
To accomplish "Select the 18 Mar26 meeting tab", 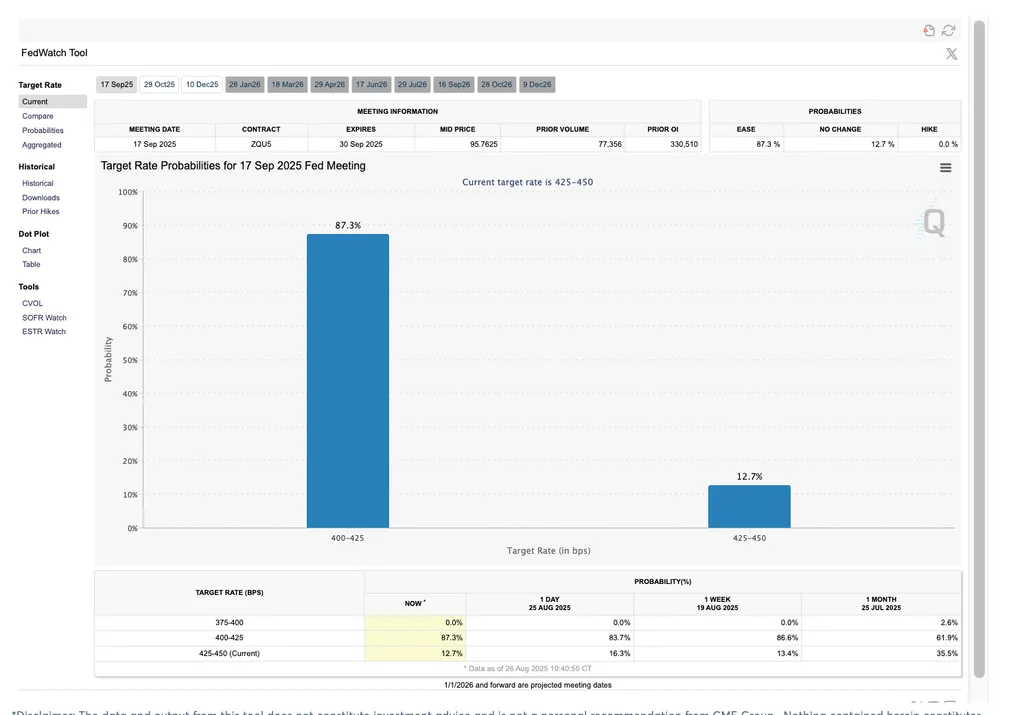I will pyautogui.click(x=287, y=84).
